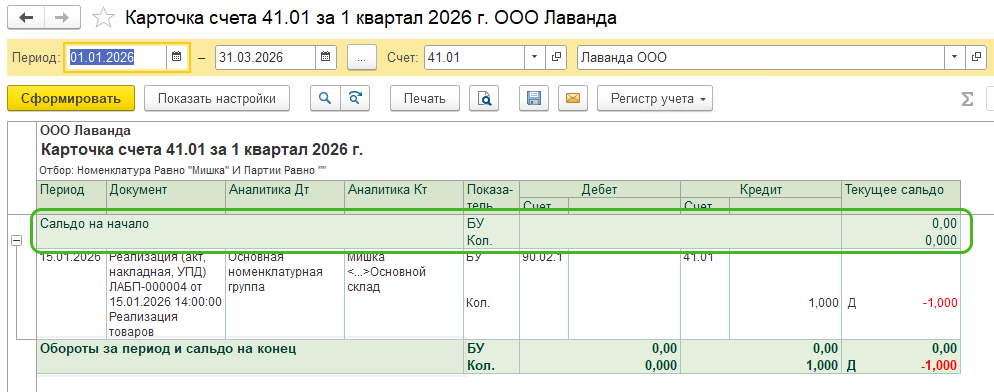Open the Регистр учета dropdown menu
Viewport: 994px width, 392px height.
tap(655, 98)
